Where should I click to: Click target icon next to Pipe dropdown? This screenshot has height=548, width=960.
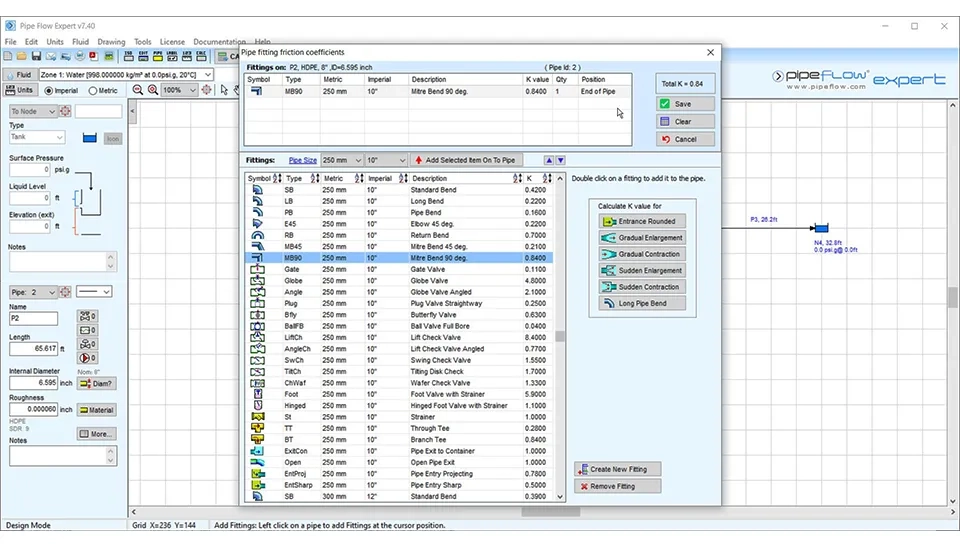coord(66,292)
